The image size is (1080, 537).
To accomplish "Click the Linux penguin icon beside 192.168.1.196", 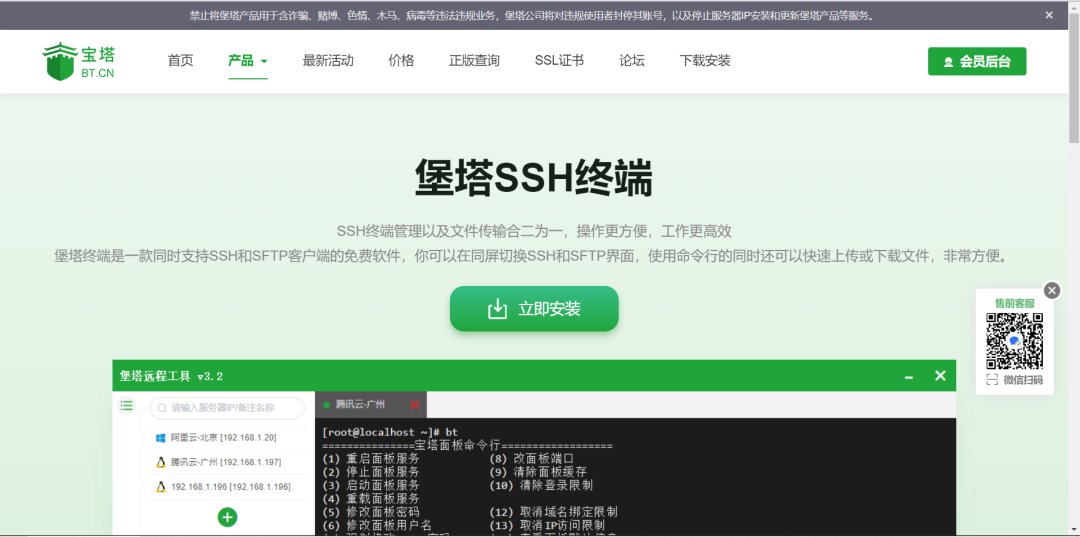I will pyautogui.click(x=160, y=487).
